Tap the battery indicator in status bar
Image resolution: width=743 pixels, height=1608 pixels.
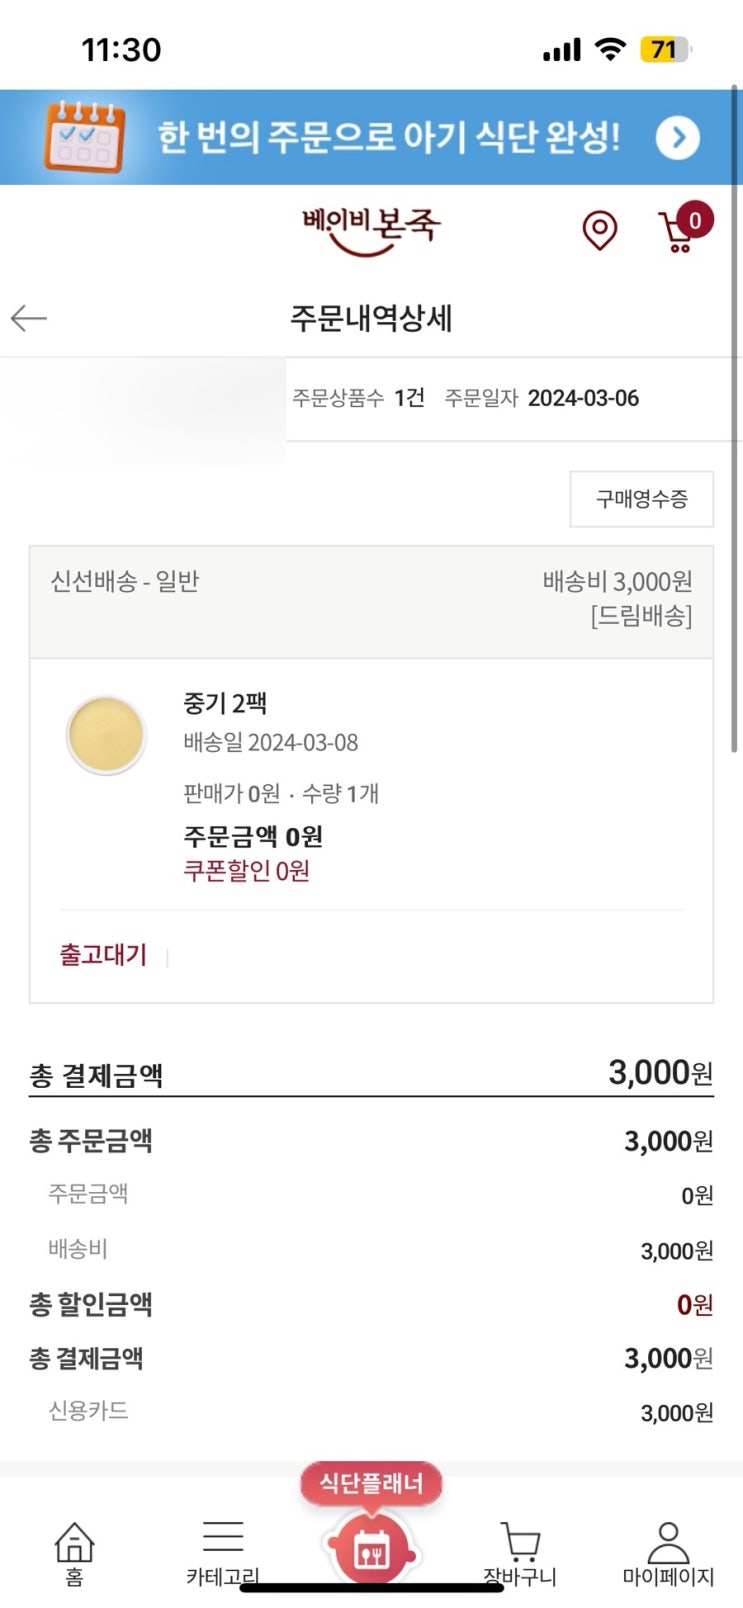click(665, 49)
